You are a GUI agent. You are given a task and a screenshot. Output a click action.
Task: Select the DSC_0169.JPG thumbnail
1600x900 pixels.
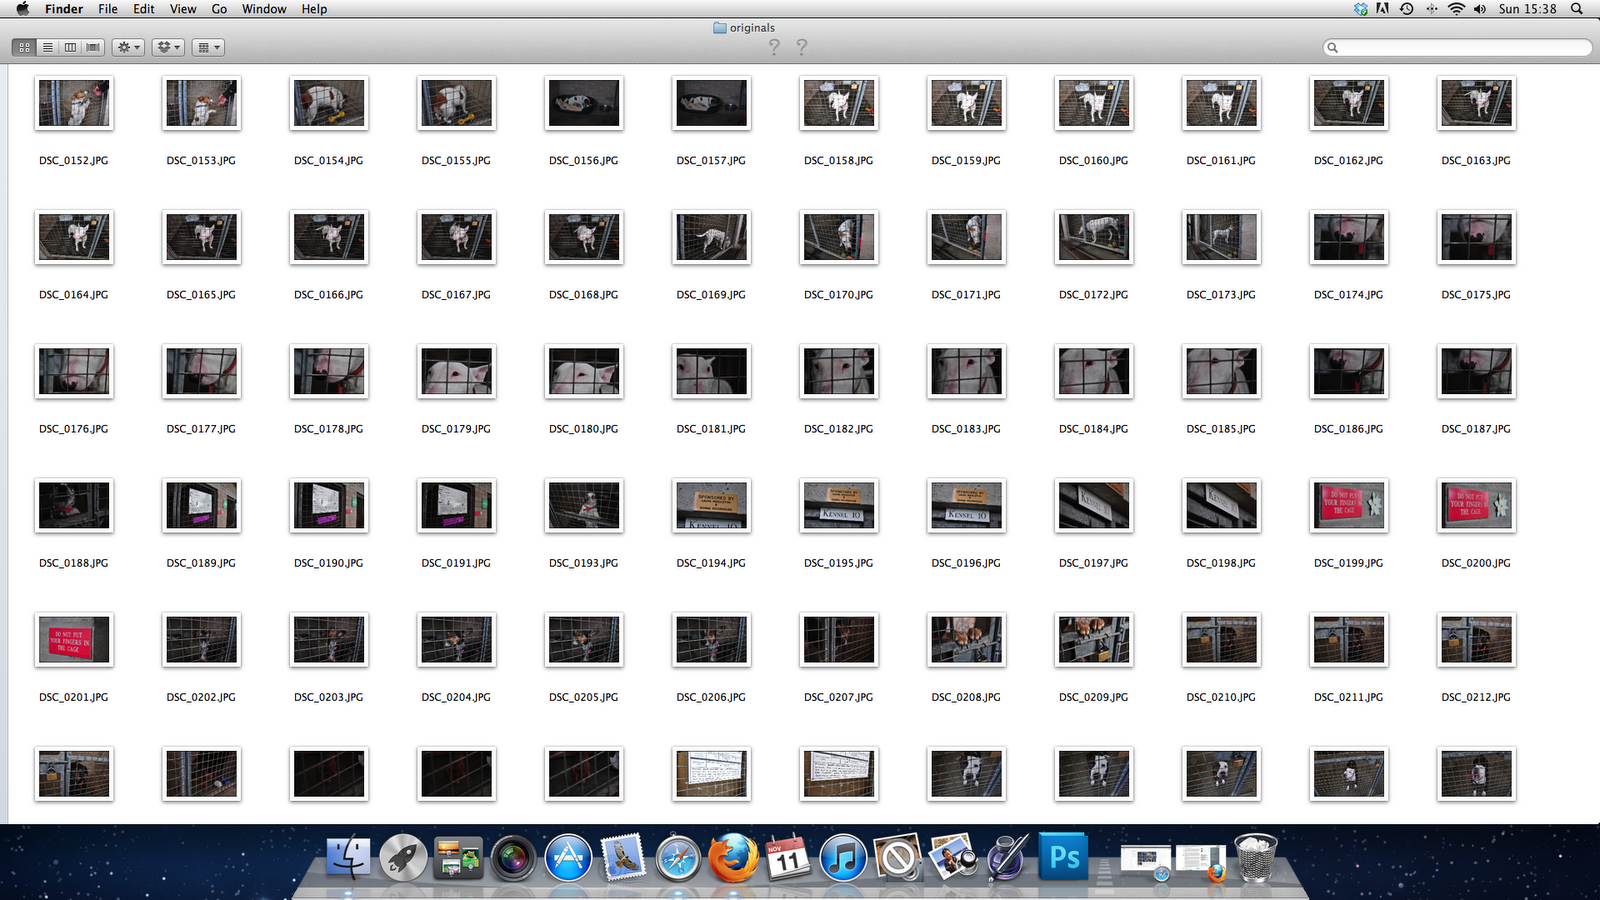click(x=711, y=237)
